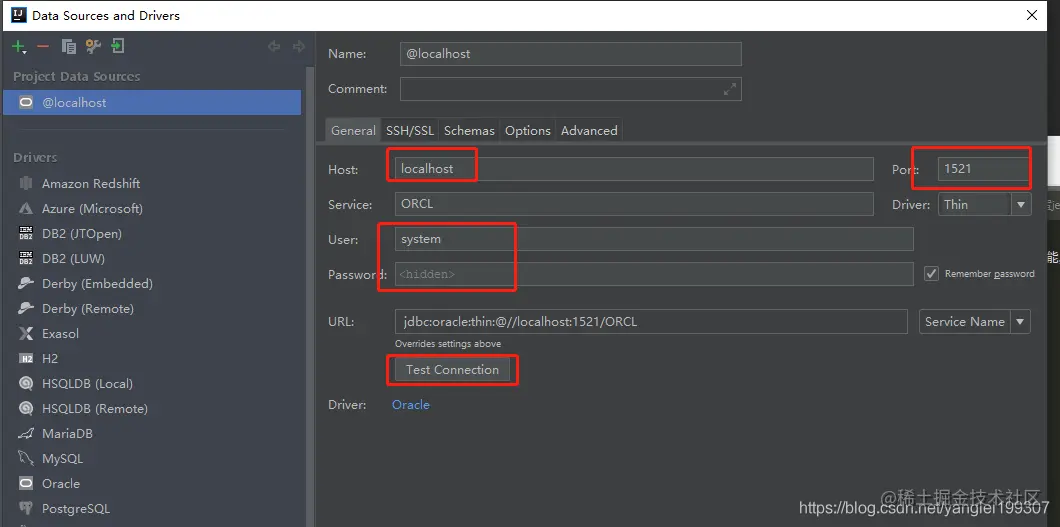Go back with the left arrow icon
1060x527 pixels.
(274, 46)
